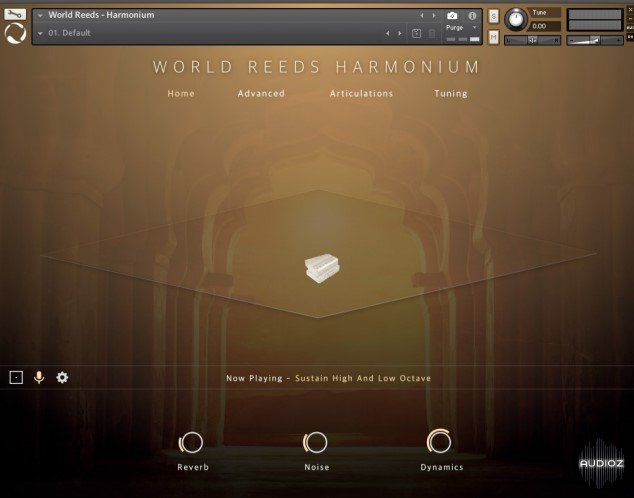Open the Purge dropdown menu
The width and height of the screenshot is (634, 498).
pyautogui.click(x=459, y=28)
